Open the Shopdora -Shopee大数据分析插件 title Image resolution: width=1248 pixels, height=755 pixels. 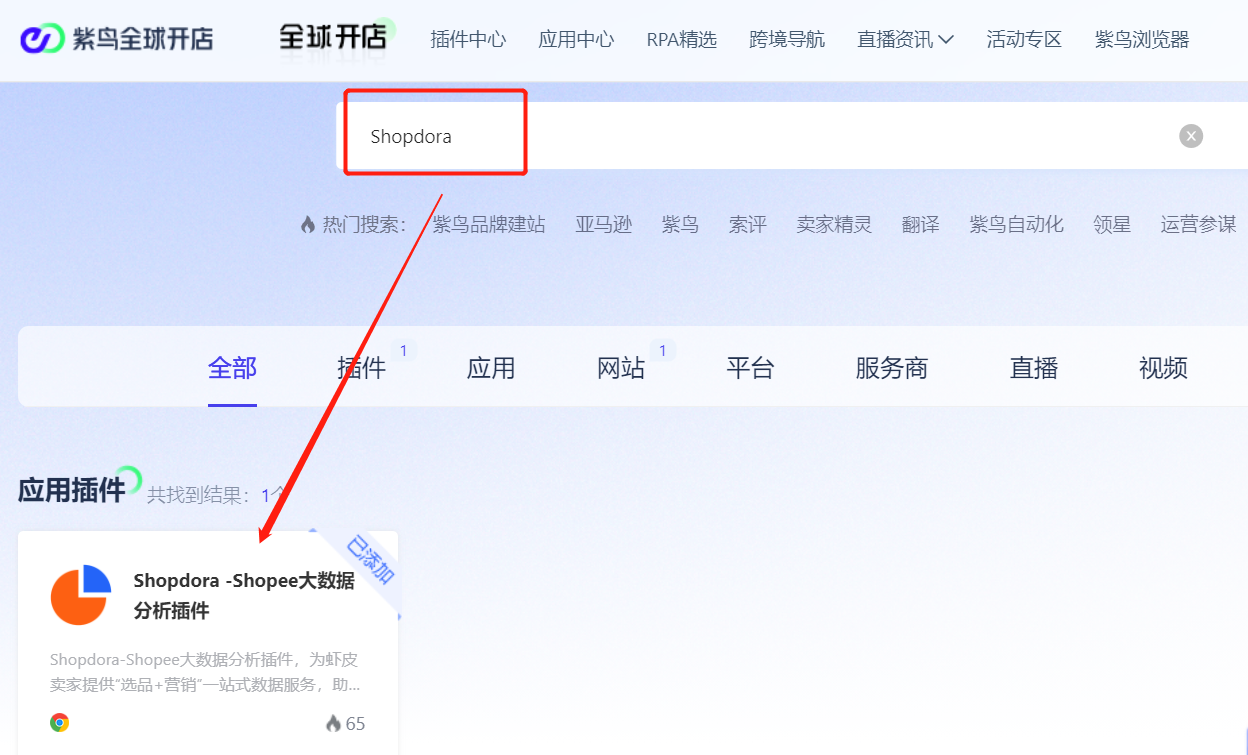(244, 595)
